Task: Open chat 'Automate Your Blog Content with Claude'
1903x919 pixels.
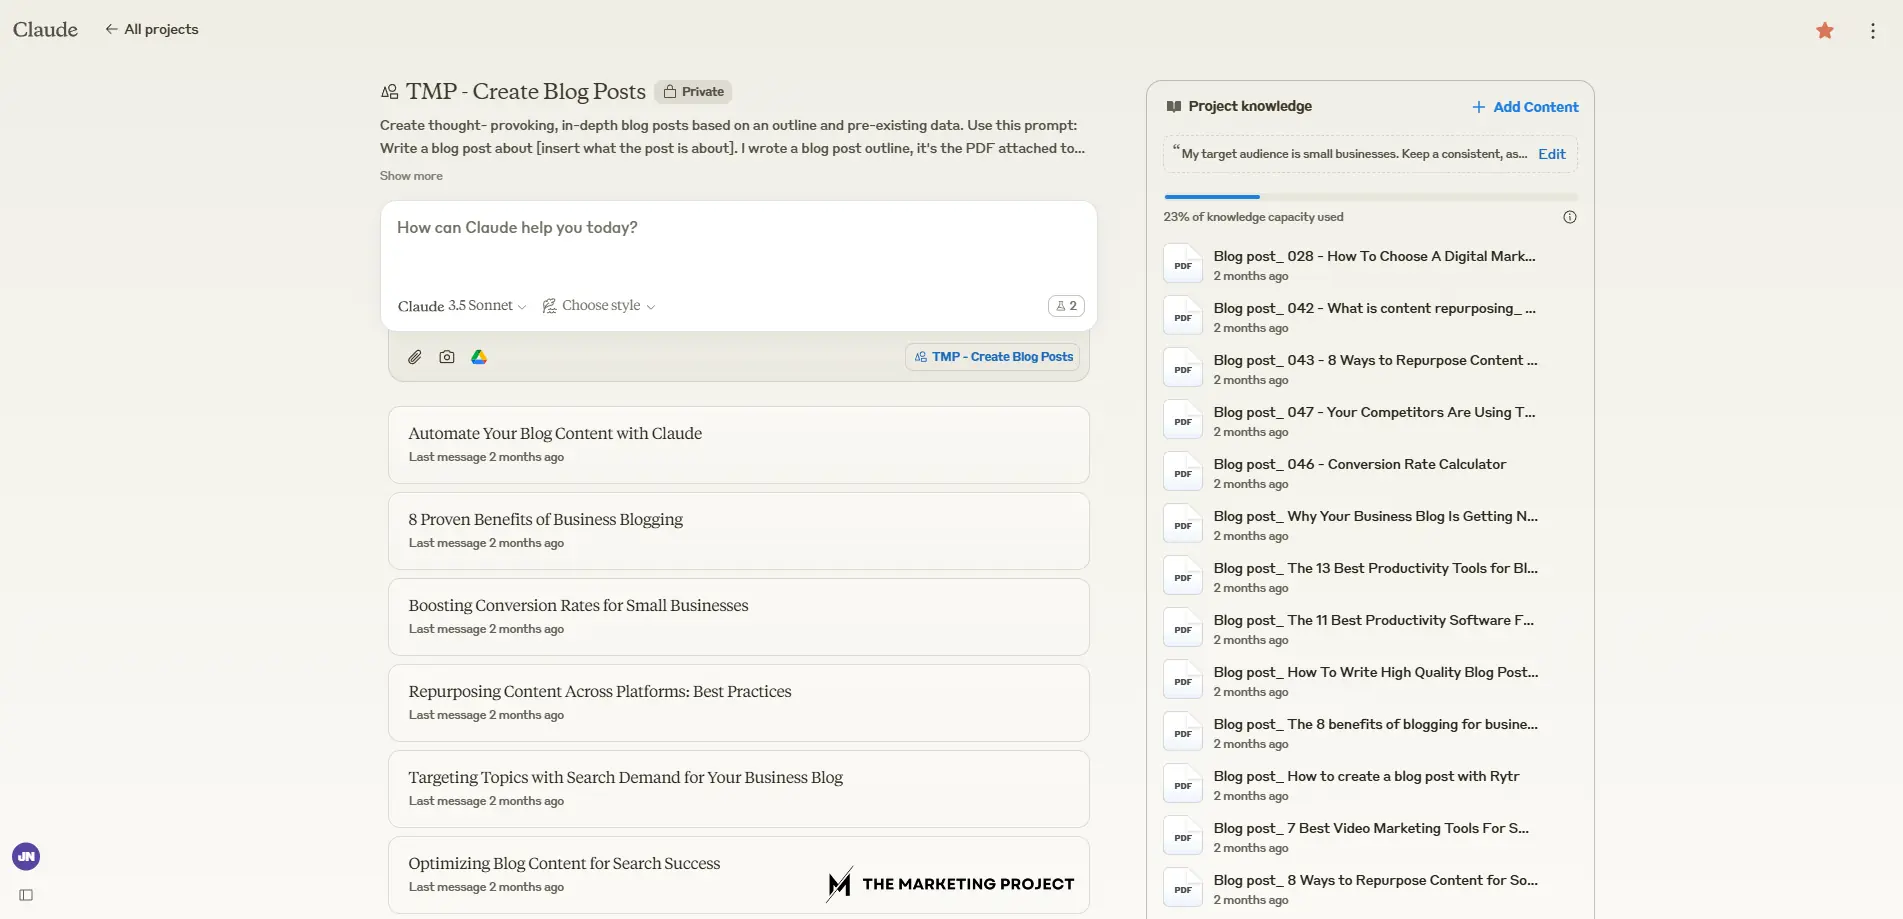Action: tap(738, 445)
